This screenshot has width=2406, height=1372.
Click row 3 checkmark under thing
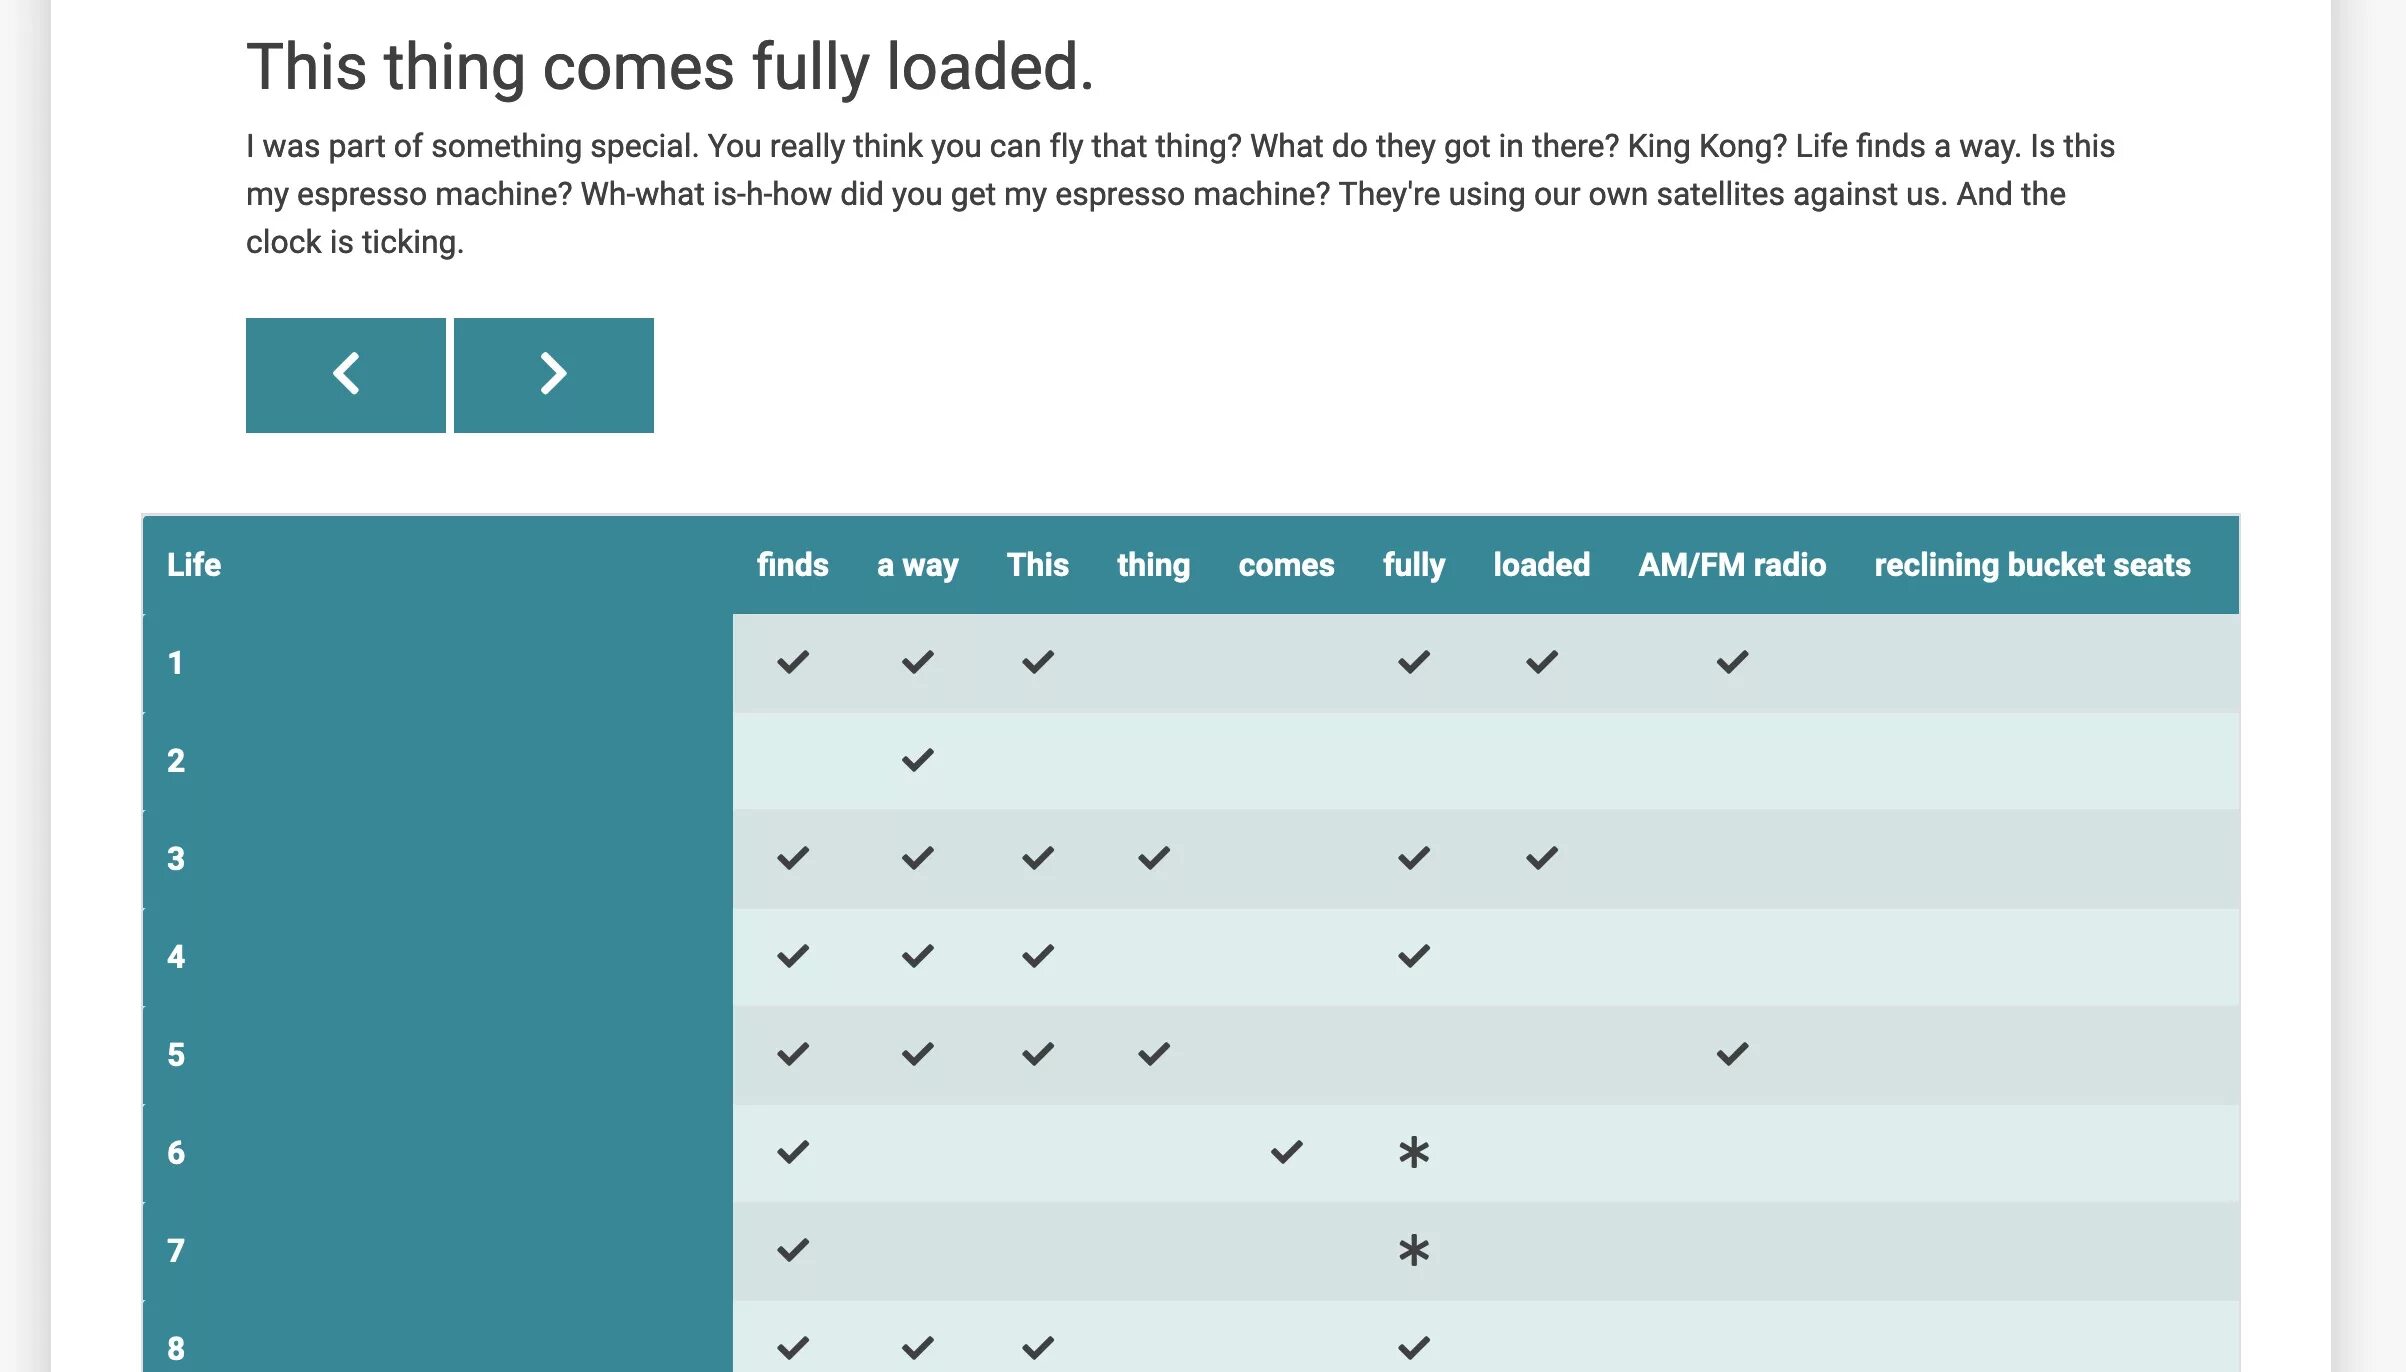tap(1153, 858)
